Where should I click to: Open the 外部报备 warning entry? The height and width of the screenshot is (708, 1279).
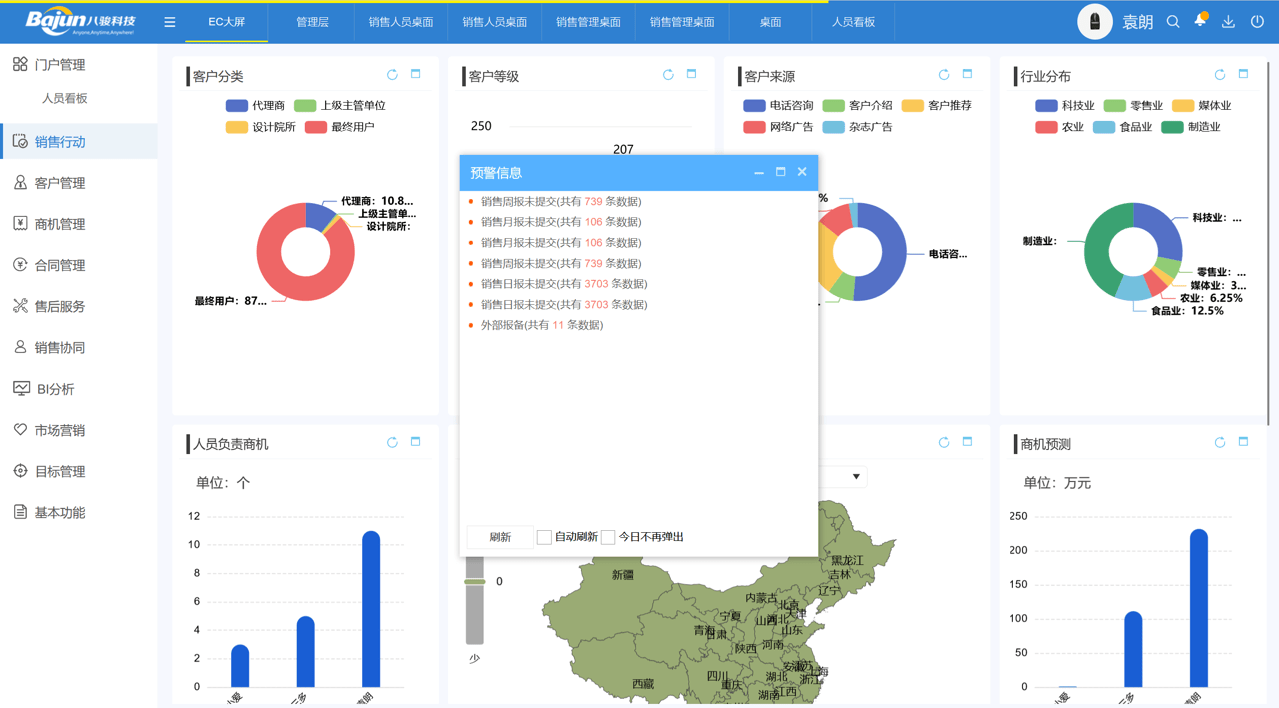pyautogui.click(x=534, y=325)
